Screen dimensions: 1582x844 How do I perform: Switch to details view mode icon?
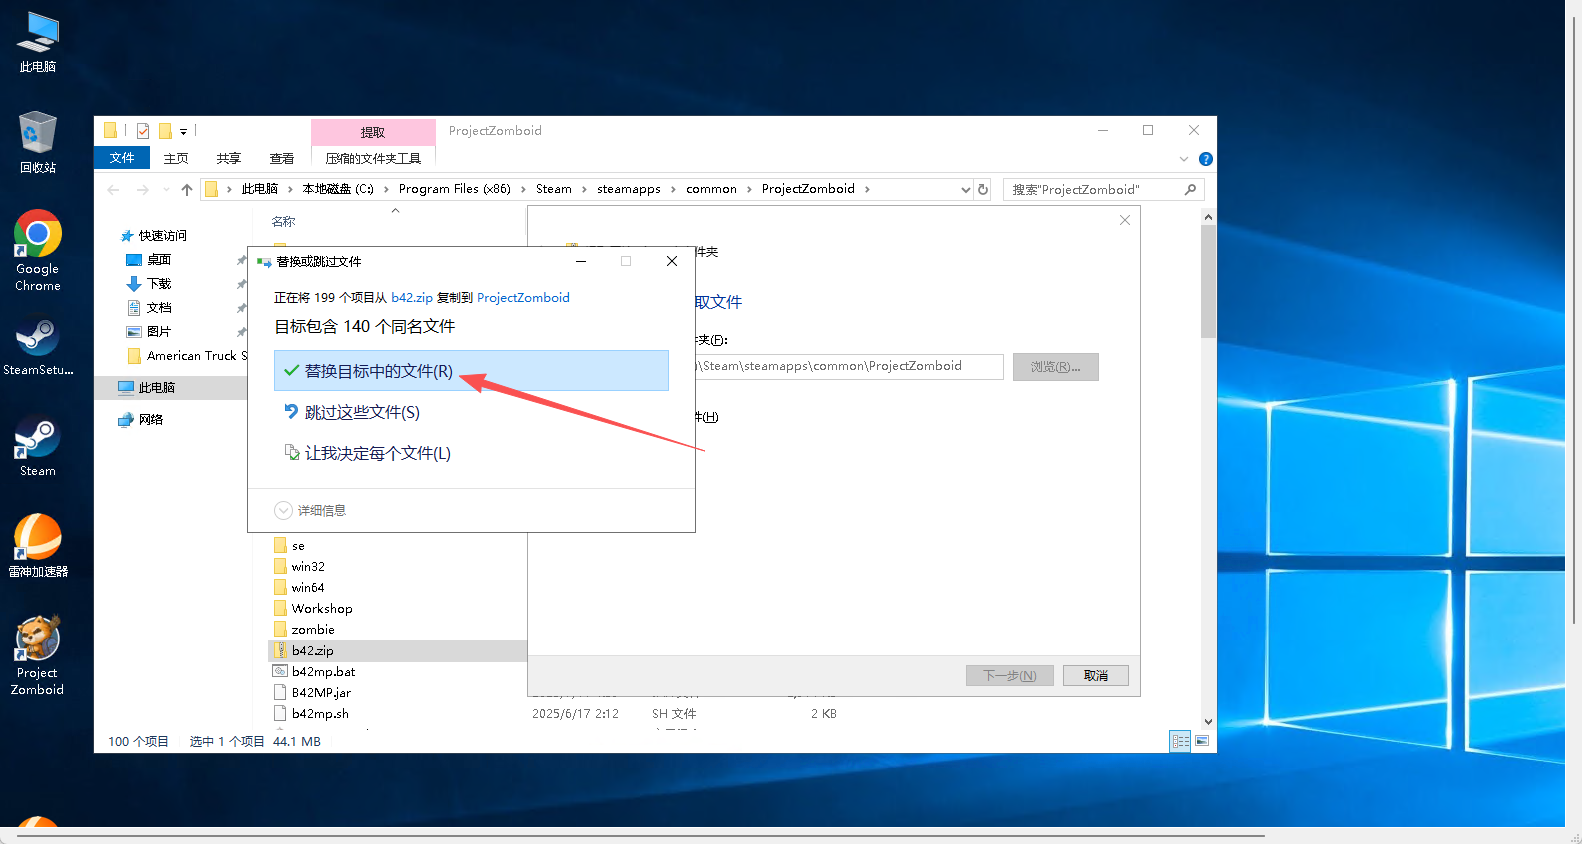(1180, 741)
